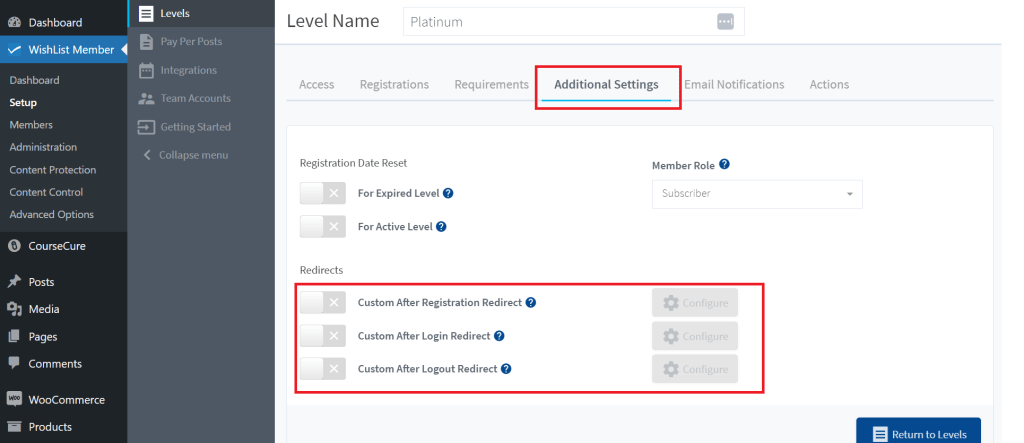1024x443 pixels.
Task: Switch to the Email Notifications tab
Action: pyautogui.click(x=734, y=84)
